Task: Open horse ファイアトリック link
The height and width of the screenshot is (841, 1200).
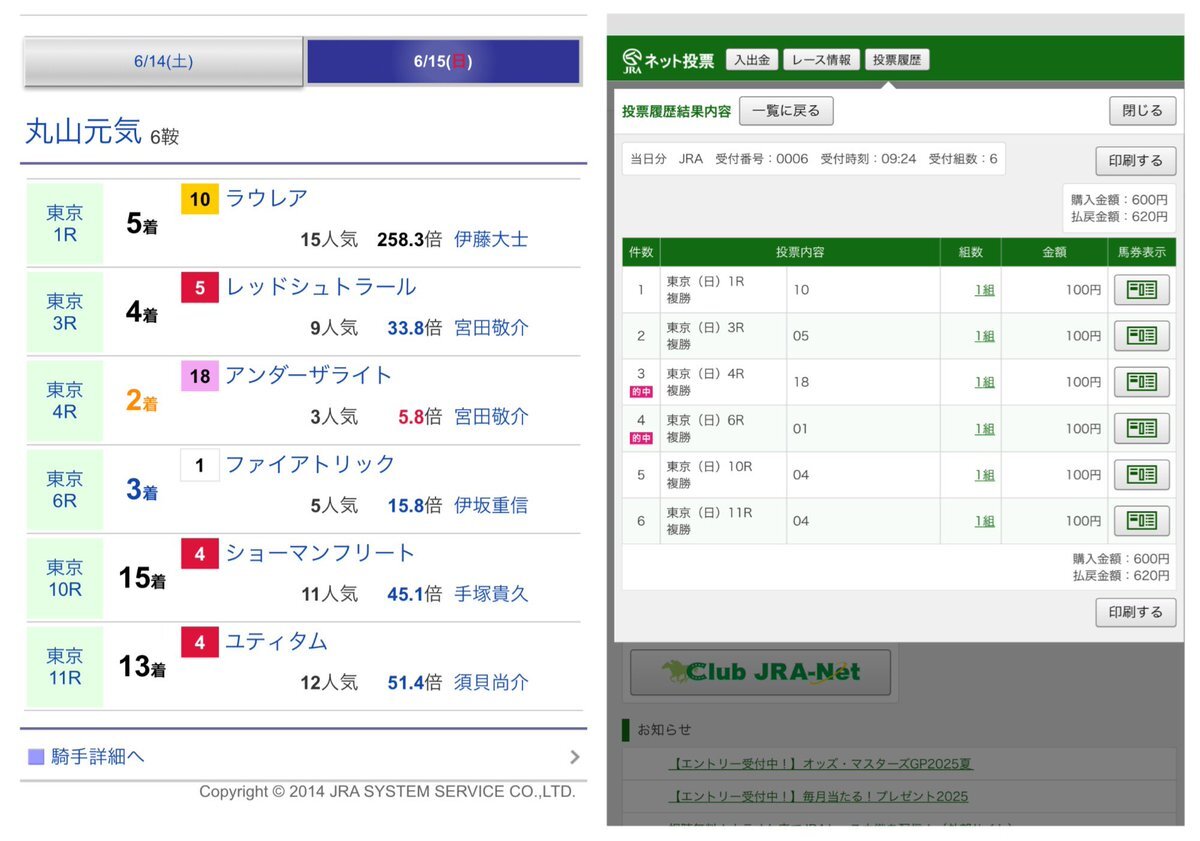Action: point(311,465)
